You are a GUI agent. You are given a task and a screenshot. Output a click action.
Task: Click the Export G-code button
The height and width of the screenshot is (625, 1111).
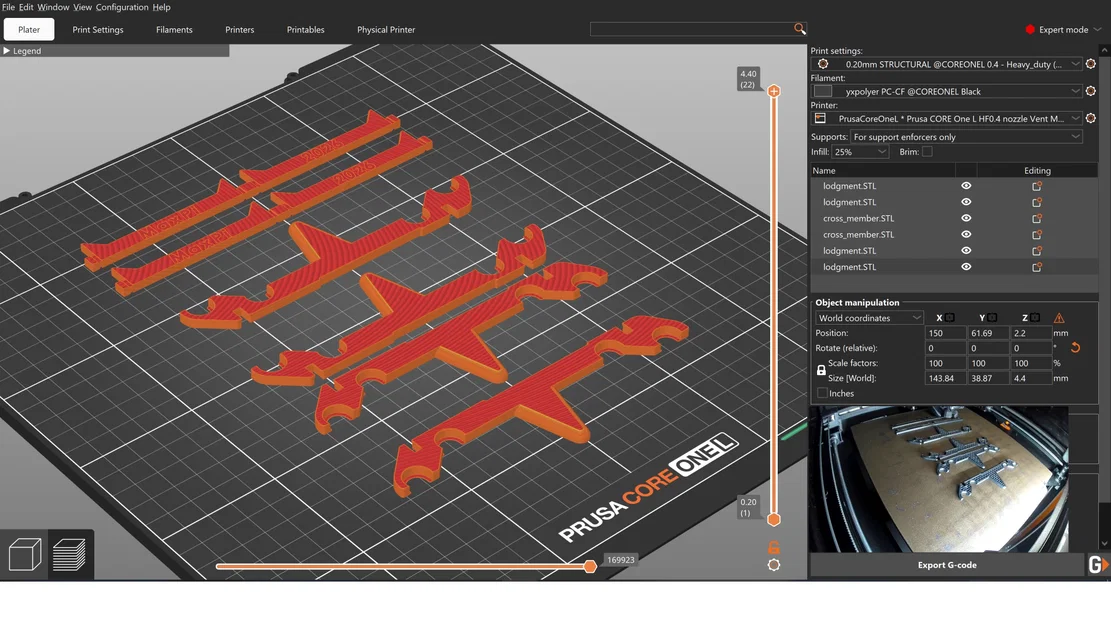click(947, 565)
